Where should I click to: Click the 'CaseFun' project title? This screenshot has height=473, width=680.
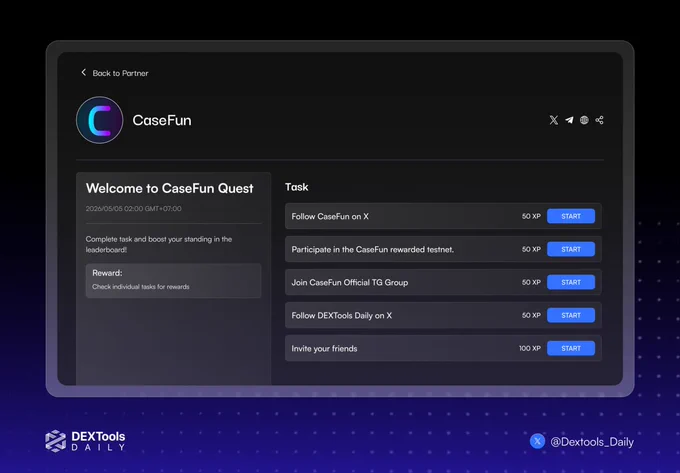162,120
